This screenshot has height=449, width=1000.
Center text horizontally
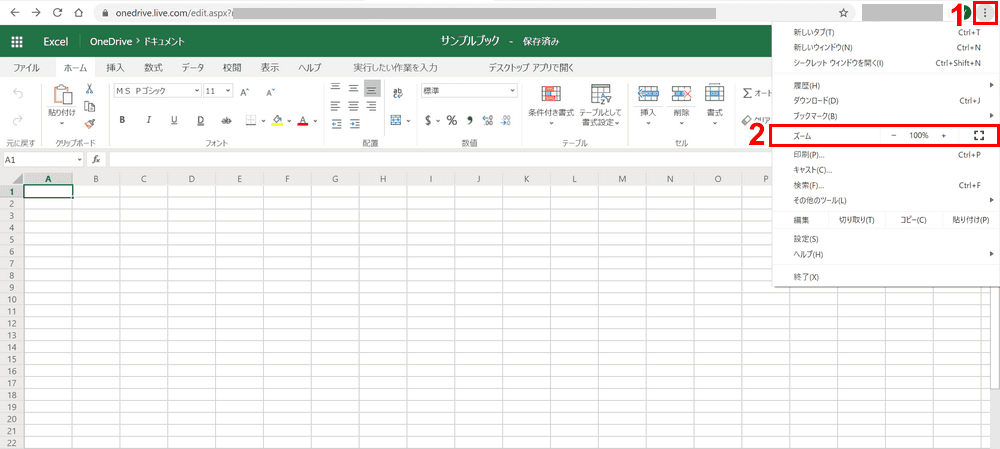pos(353,106)
